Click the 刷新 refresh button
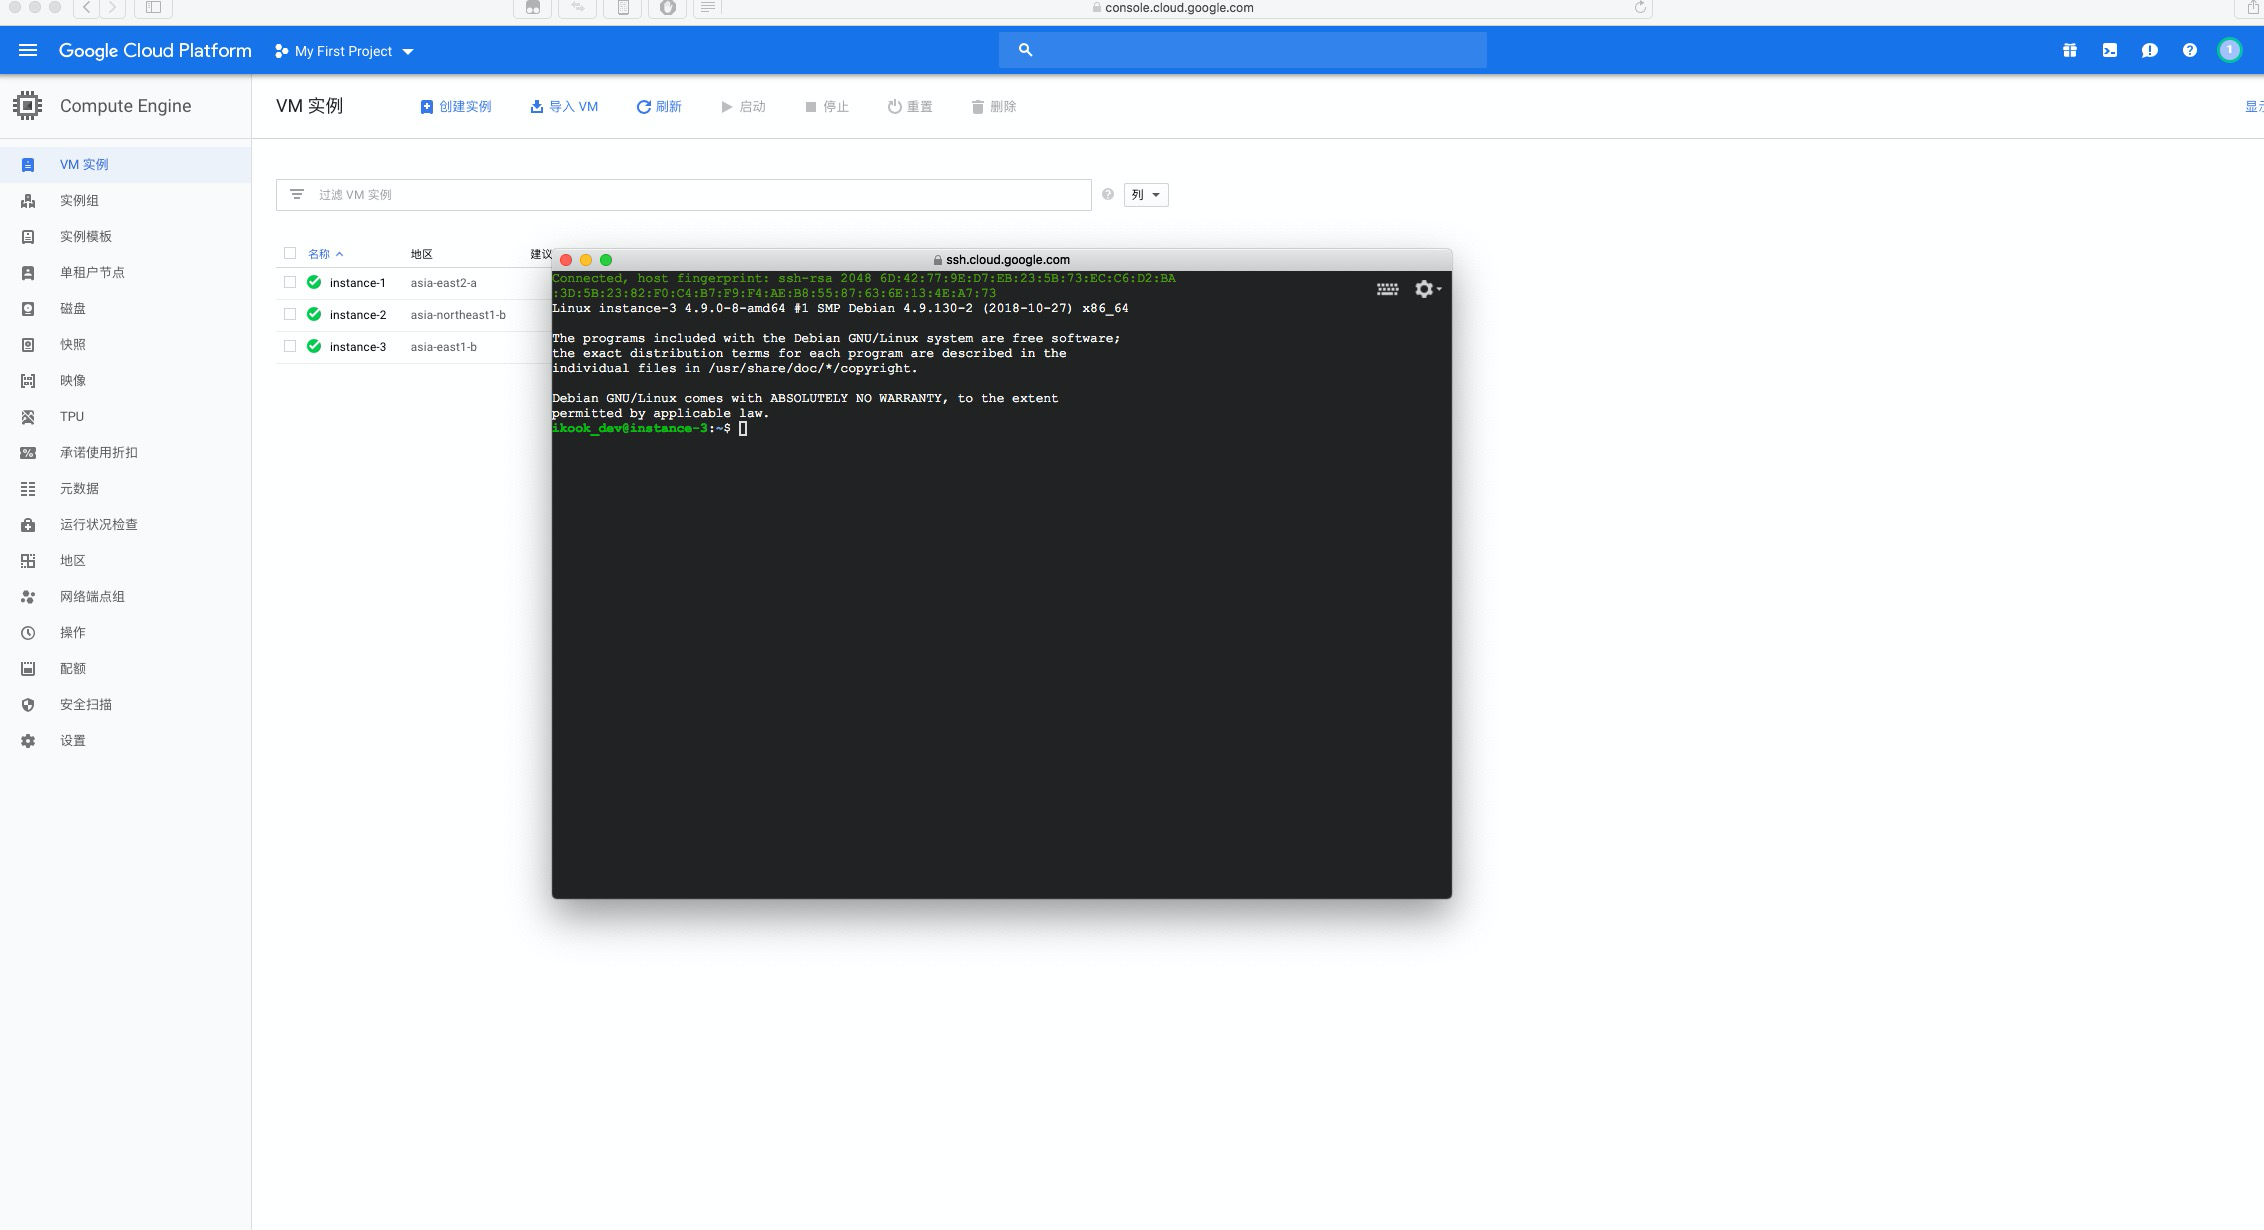This screenshot has height=1230, width=2264. (659, 107)
